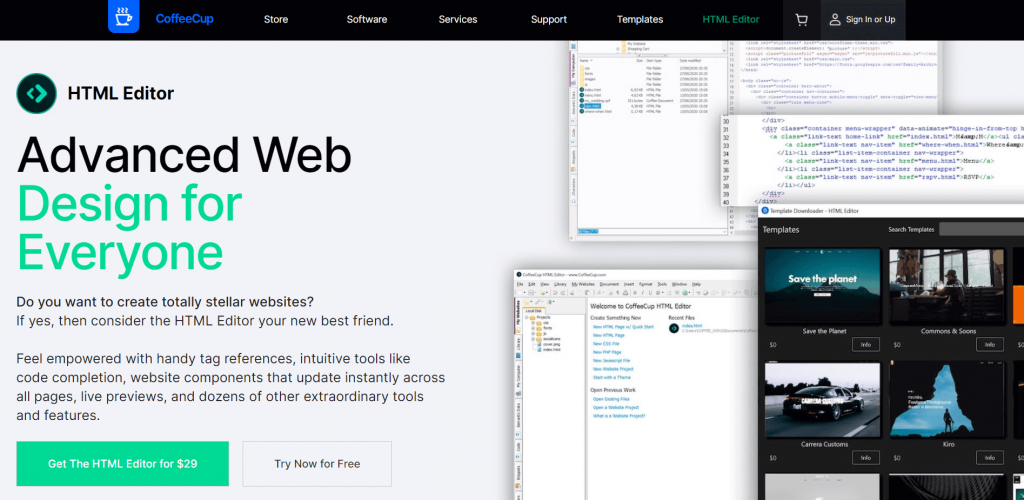The image size is (1024, 500).
Task: Click the Open Existing Files link
Action: pos(611,399)
